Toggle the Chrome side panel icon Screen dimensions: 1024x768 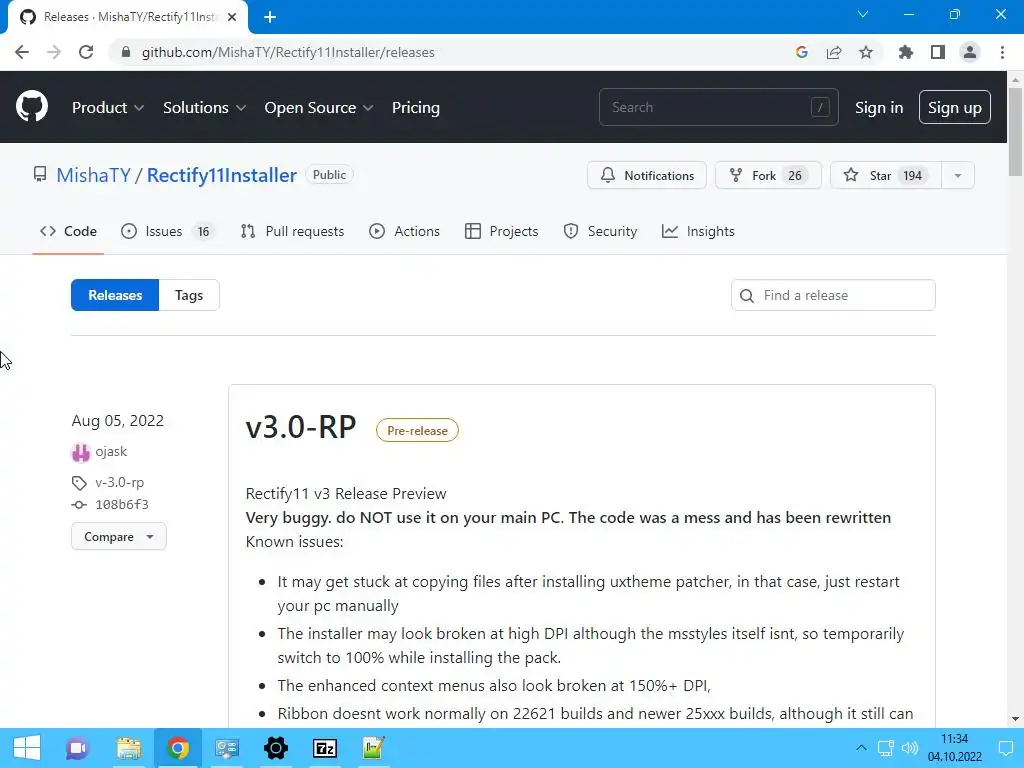(x=938, y=52)
